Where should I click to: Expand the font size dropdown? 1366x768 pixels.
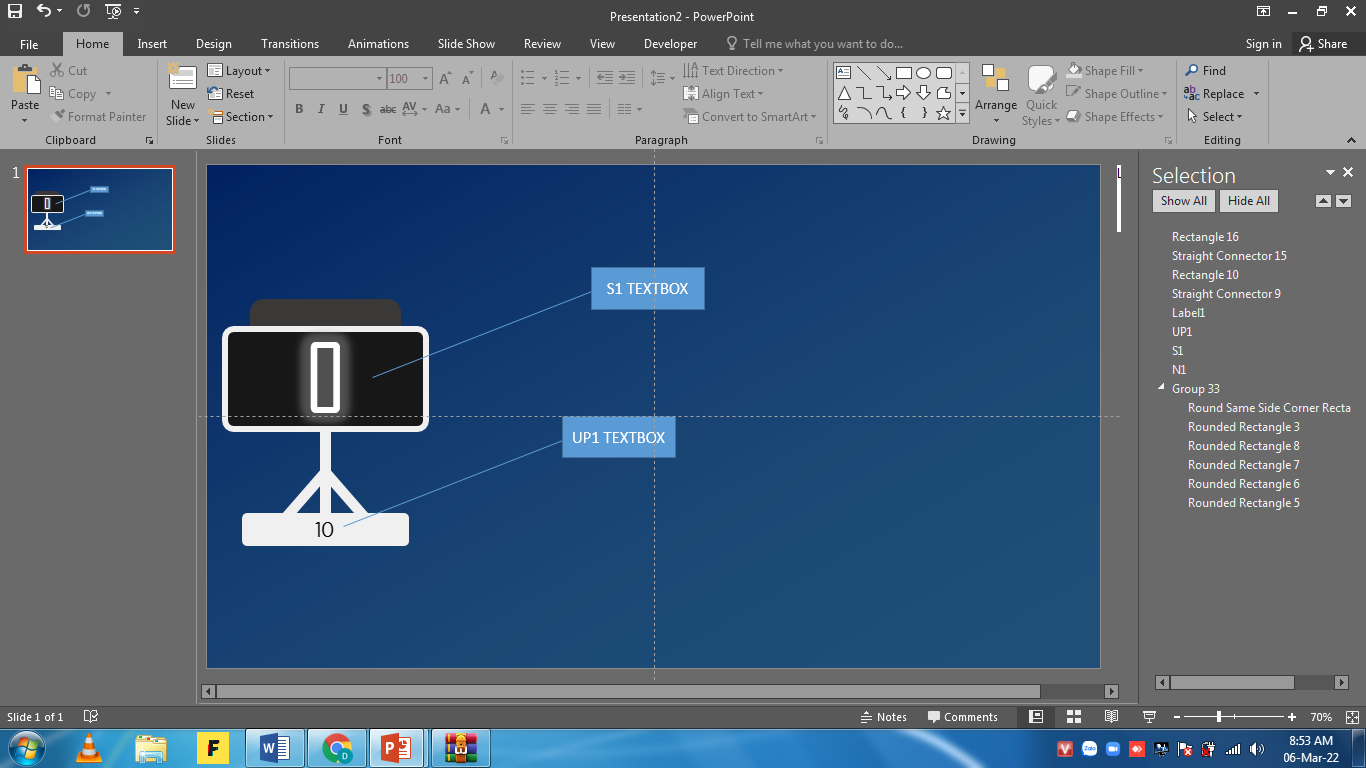(426, 78)
